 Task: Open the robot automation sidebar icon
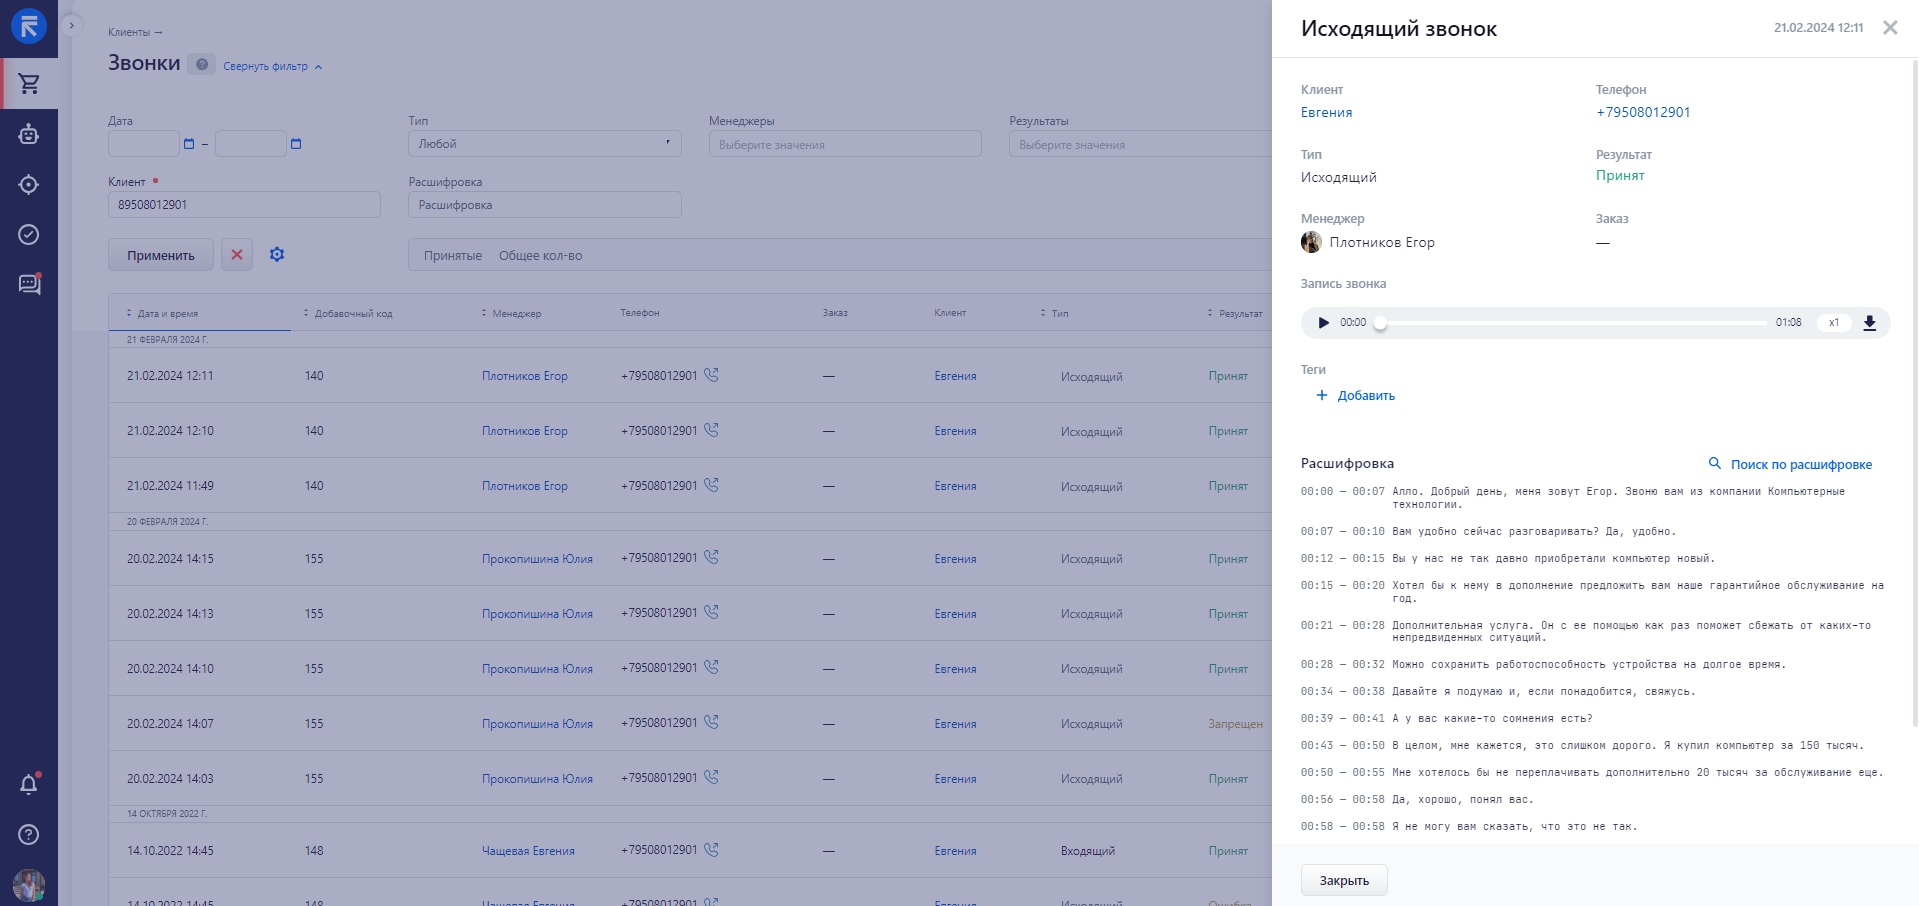[29, 134]
